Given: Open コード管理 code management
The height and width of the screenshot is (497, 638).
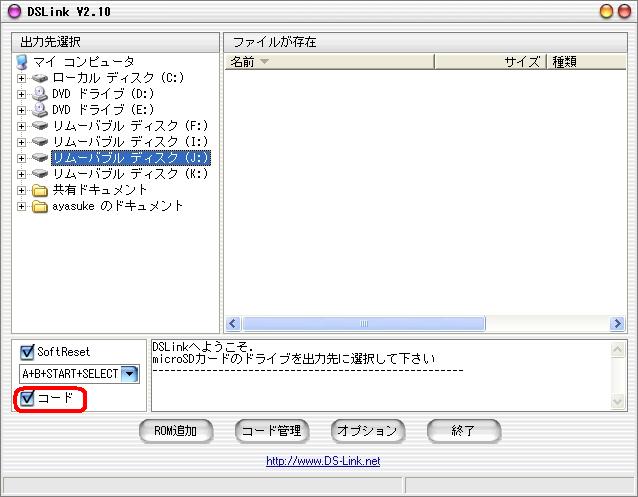Looking at the screenshot, I should (x=272, y=431).
